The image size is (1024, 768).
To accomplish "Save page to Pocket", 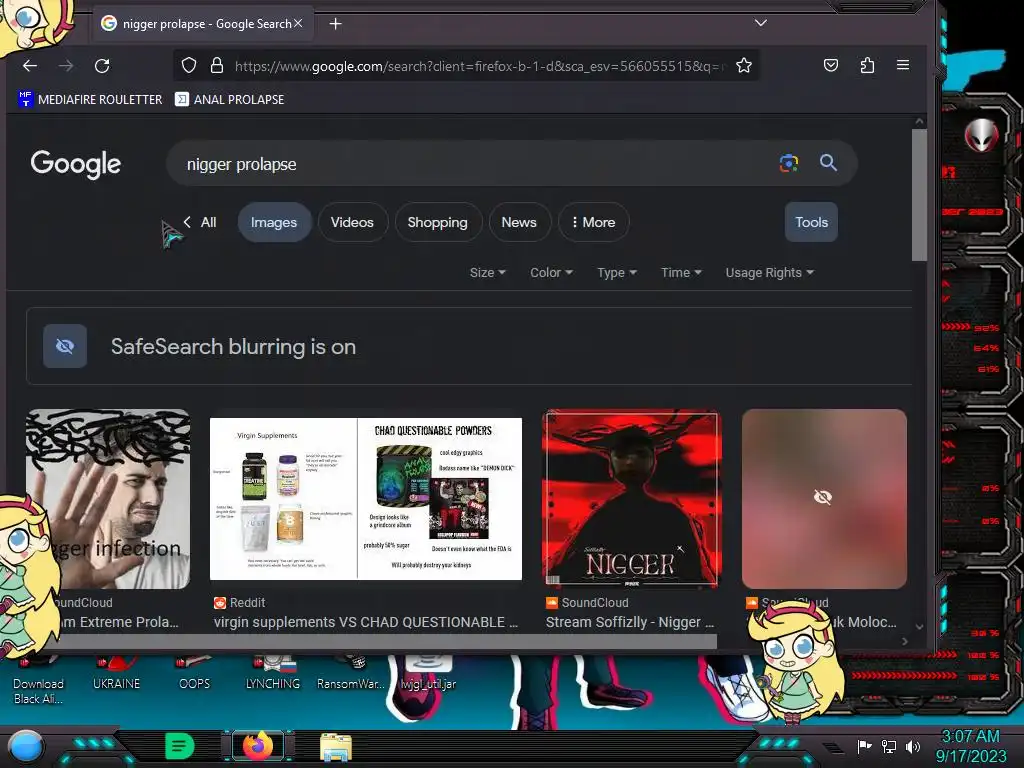I will [831, 65].
